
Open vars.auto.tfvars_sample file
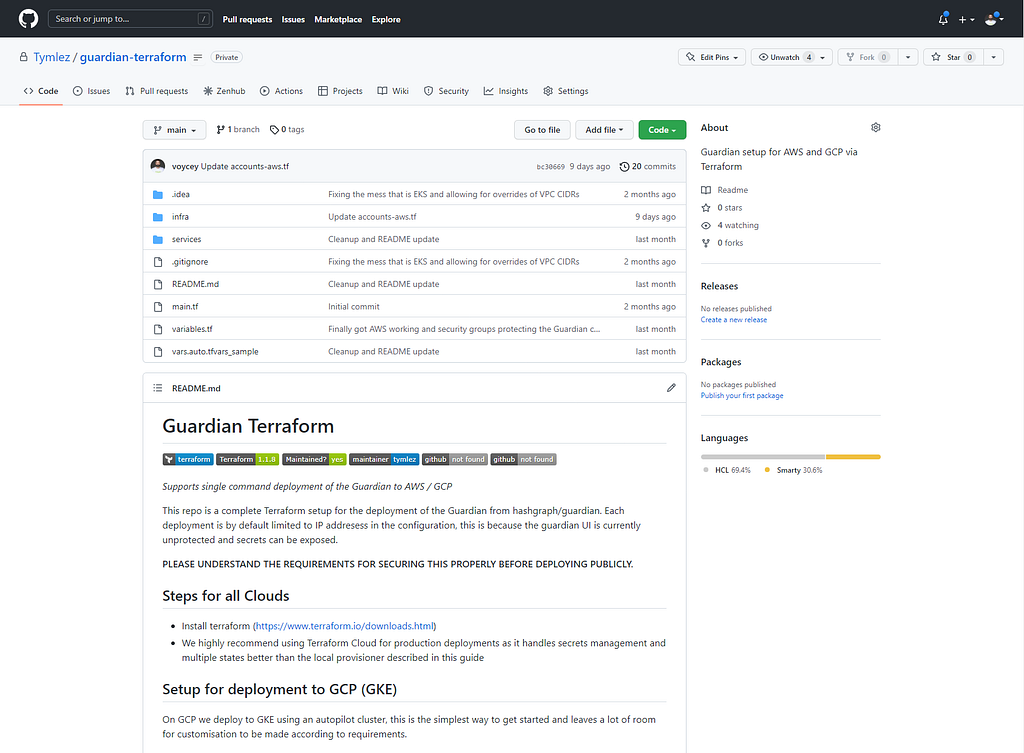tap(215, 351)
